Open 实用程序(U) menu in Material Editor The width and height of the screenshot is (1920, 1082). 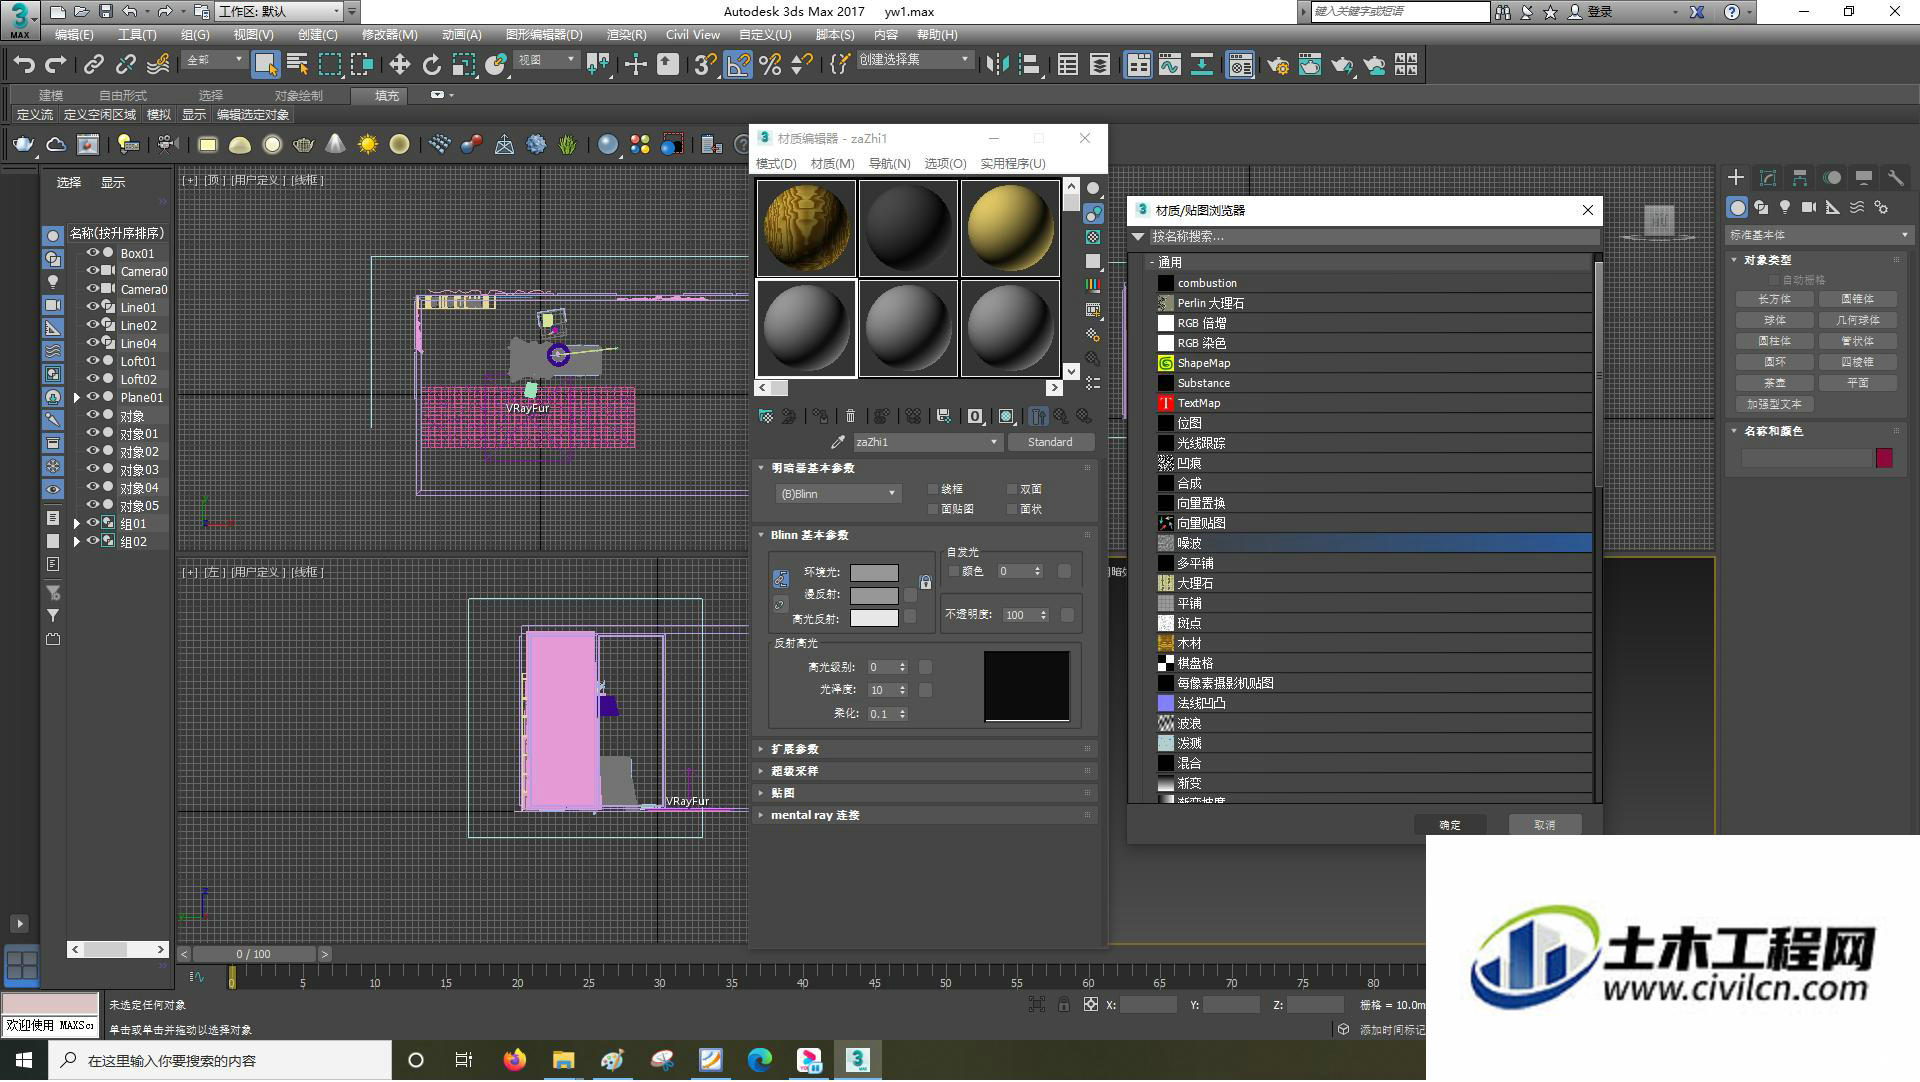coord(1013,164)
